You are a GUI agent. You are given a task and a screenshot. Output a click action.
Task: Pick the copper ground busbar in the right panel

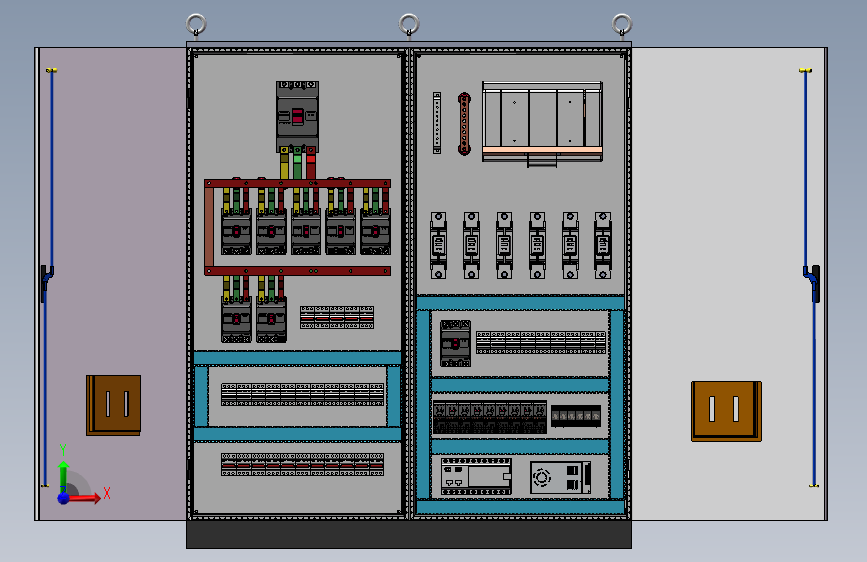[x=464, y=124]
